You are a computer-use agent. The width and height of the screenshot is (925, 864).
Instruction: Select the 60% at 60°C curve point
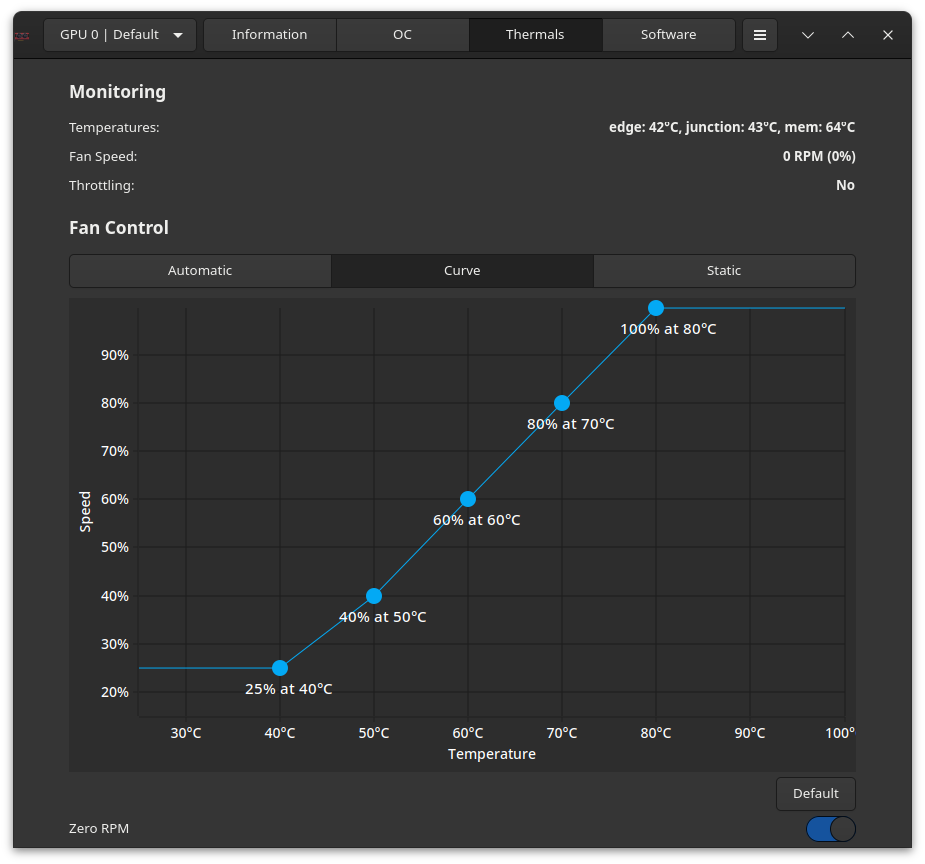[468, 499]
